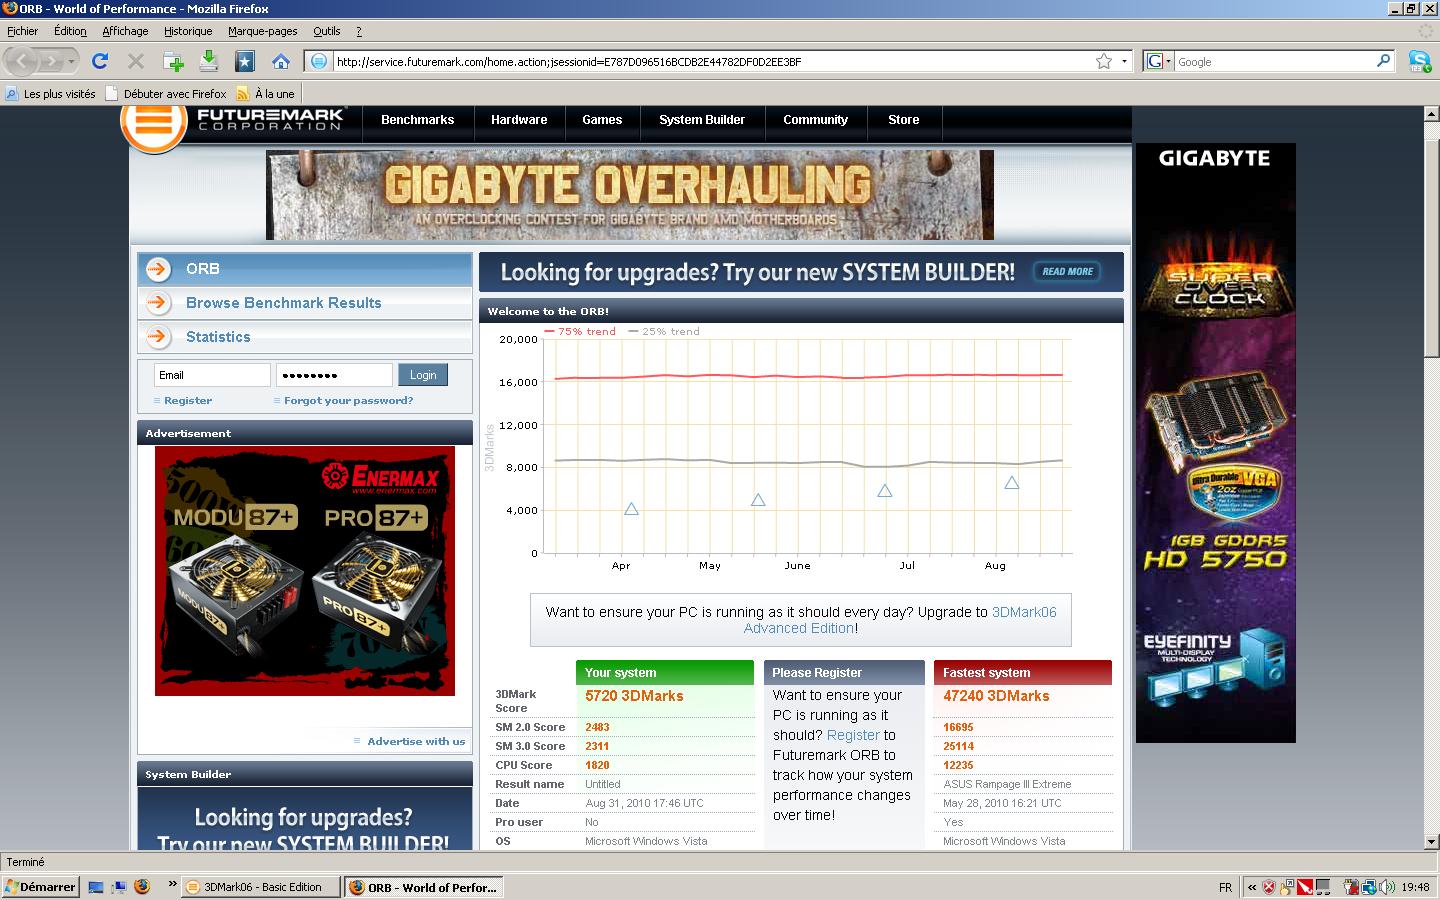
Task: Open the Store nav tab
Action: click(904, 120)
